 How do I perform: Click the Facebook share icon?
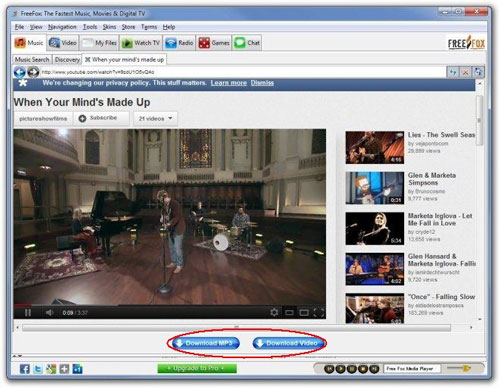pyautogui.click(x=25, y=369)
